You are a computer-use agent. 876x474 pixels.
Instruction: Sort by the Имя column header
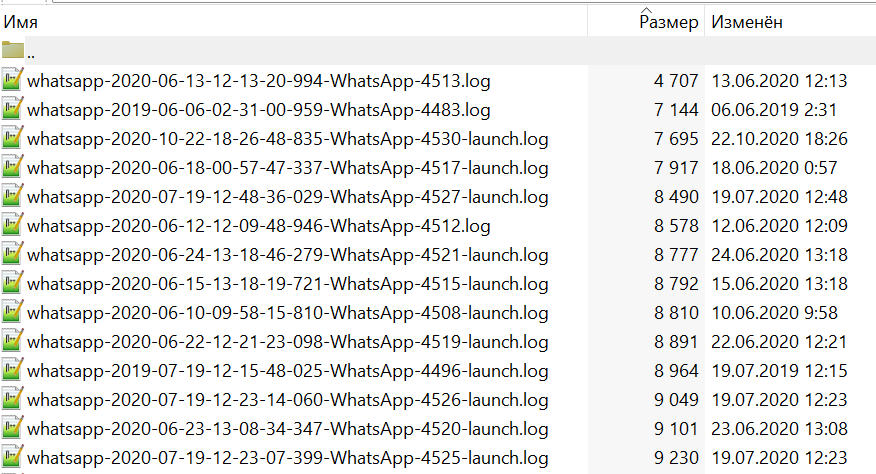[x=300, y=21]
